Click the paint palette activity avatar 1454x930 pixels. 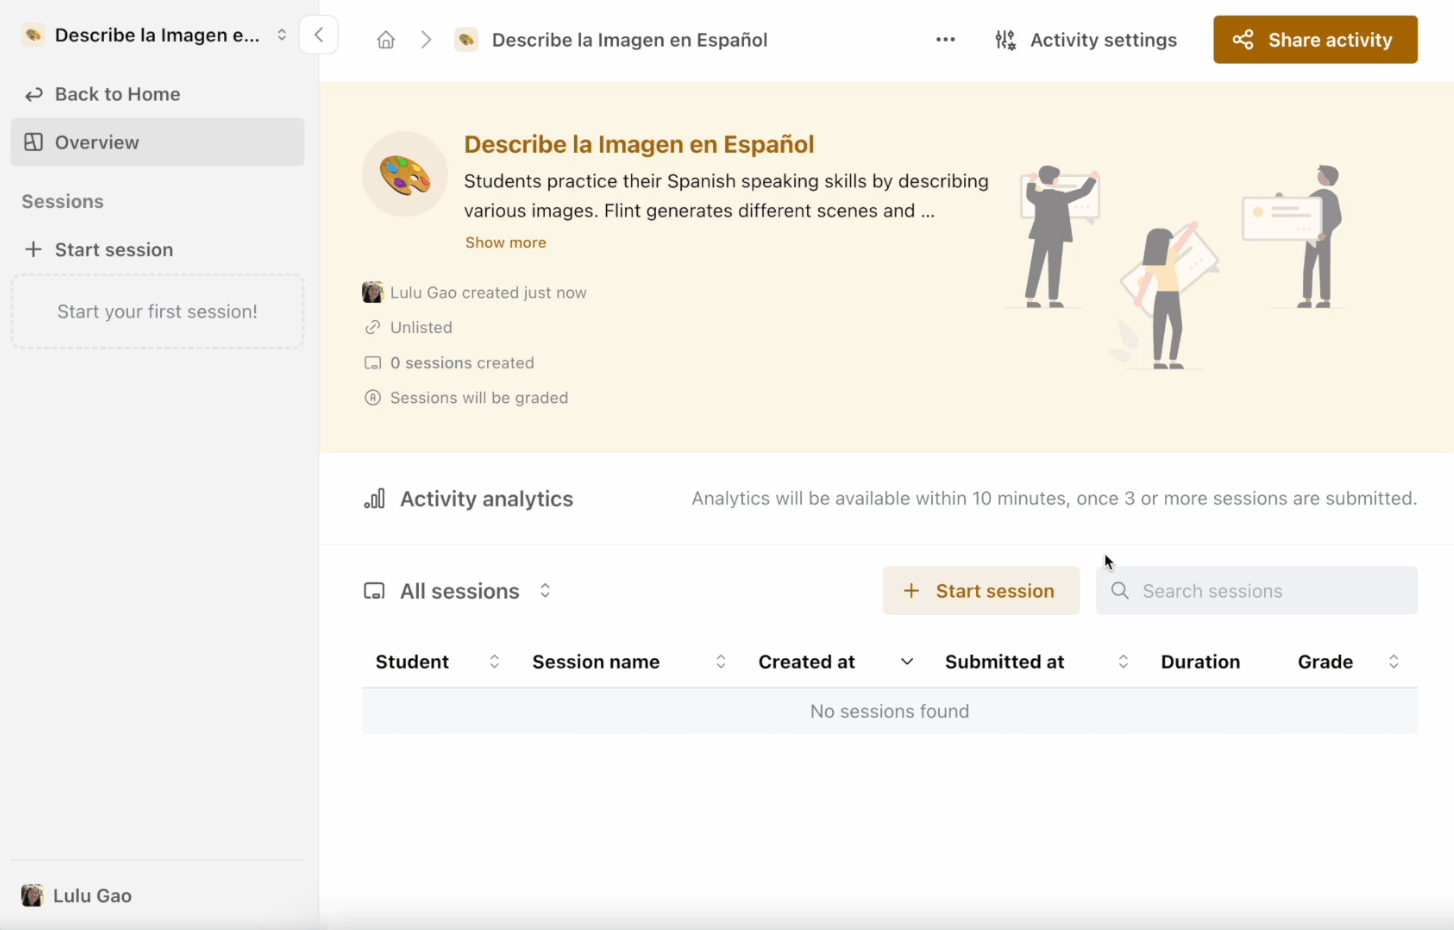click(x=405, y=175)
